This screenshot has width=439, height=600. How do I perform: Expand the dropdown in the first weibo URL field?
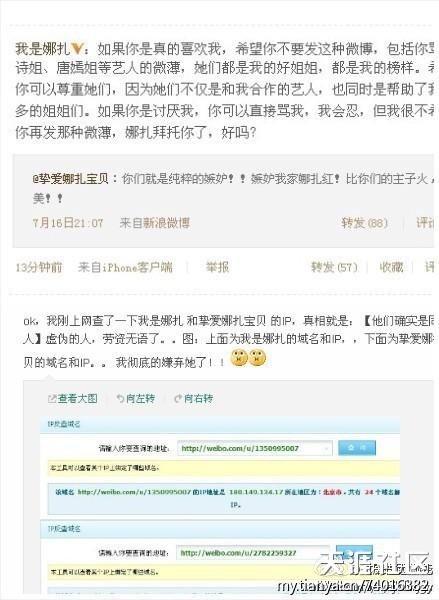[x=326, y=448]
